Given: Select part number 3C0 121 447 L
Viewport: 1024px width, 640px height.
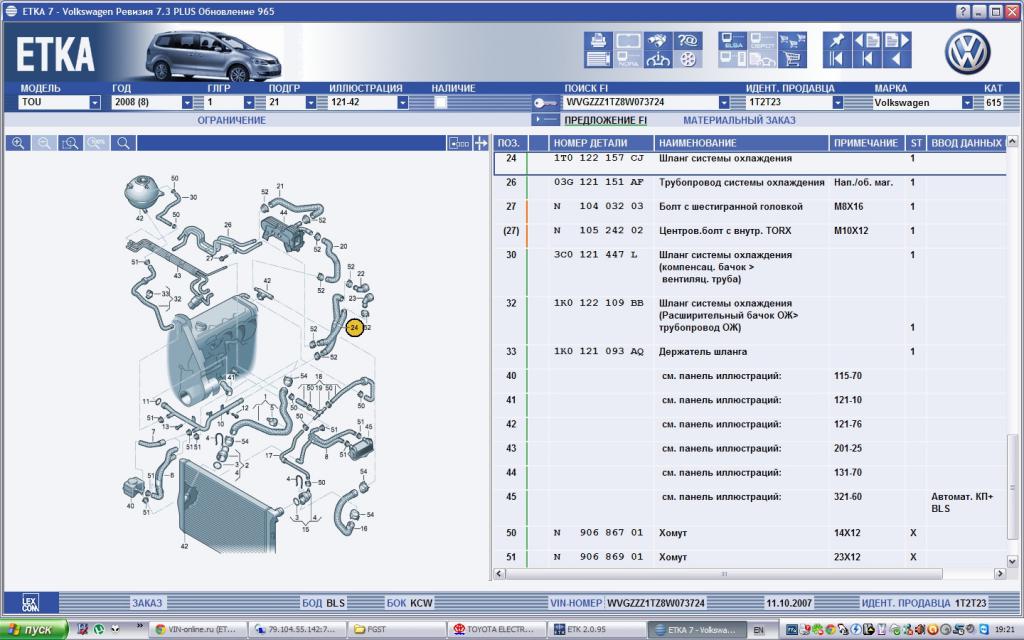Looking at the screenshot, I should point(595,255).
